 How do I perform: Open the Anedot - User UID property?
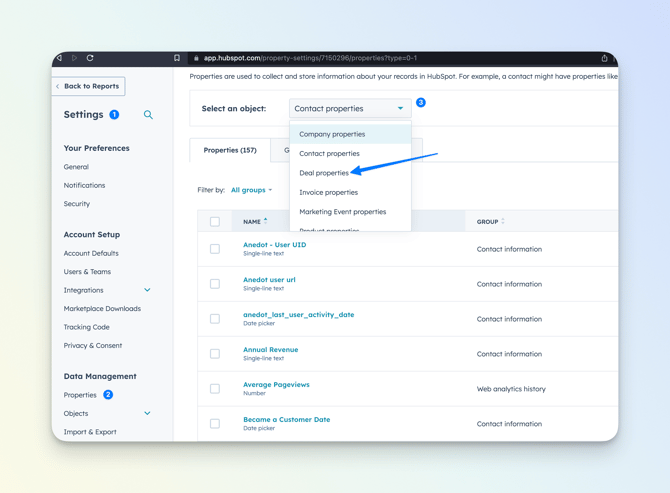274,245
